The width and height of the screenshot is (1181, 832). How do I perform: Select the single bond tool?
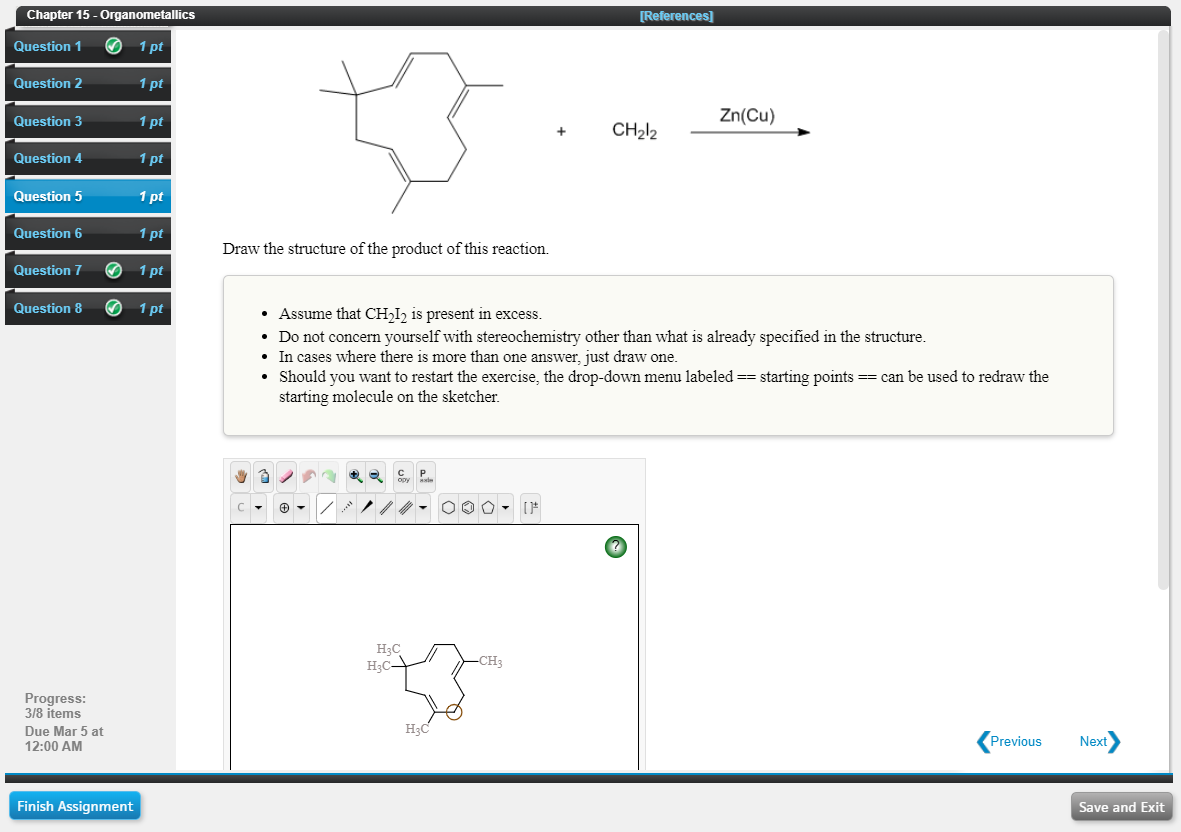[327, 507]
